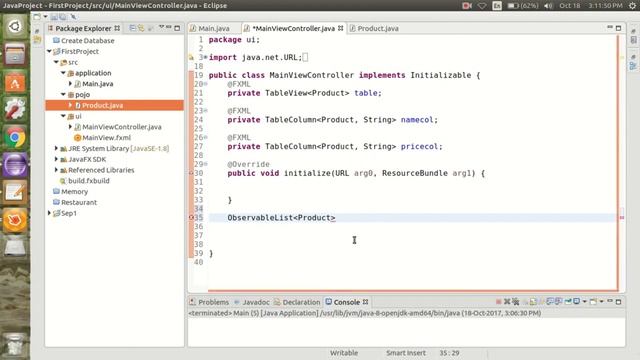Click the Ubuntu Dash search launcher icon
The image size is (640, 360).
click(x=15, y=27)
